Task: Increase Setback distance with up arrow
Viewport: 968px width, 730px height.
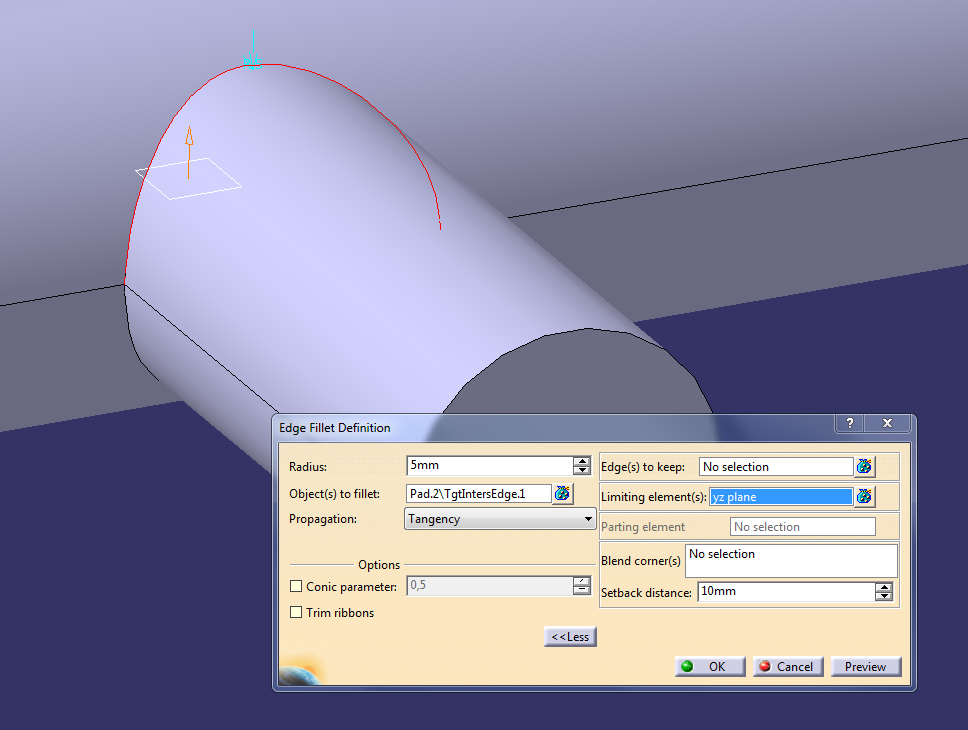Action: [883, 587]
